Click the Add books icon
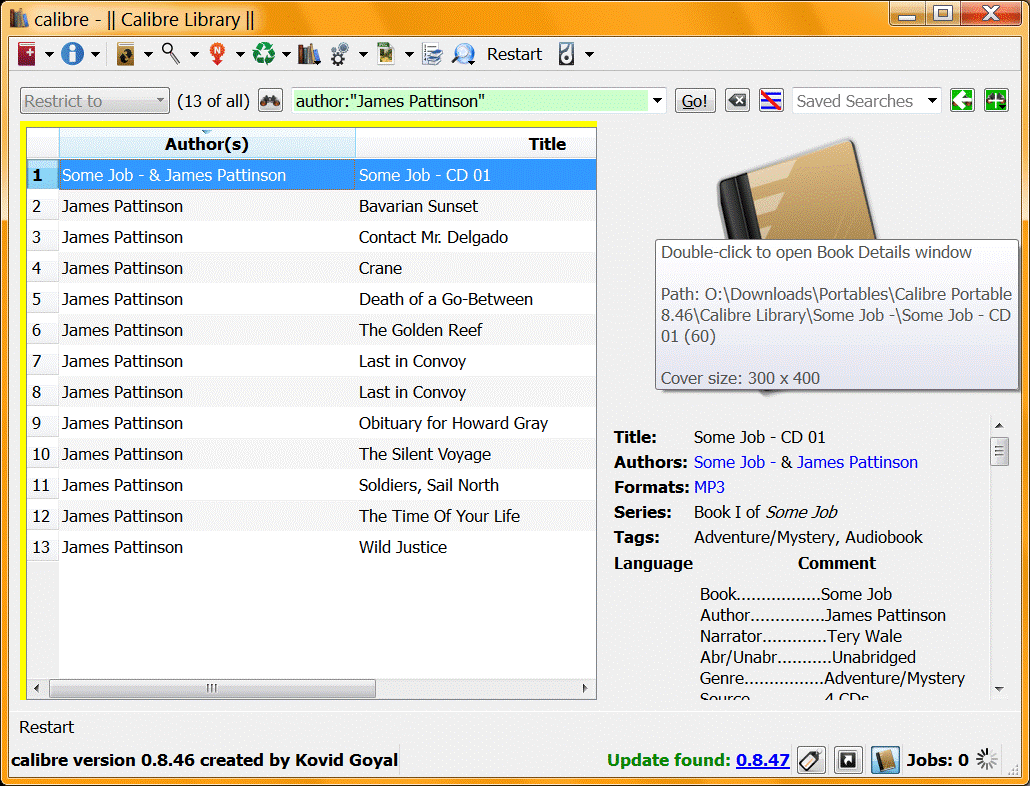 pos(27,54)
